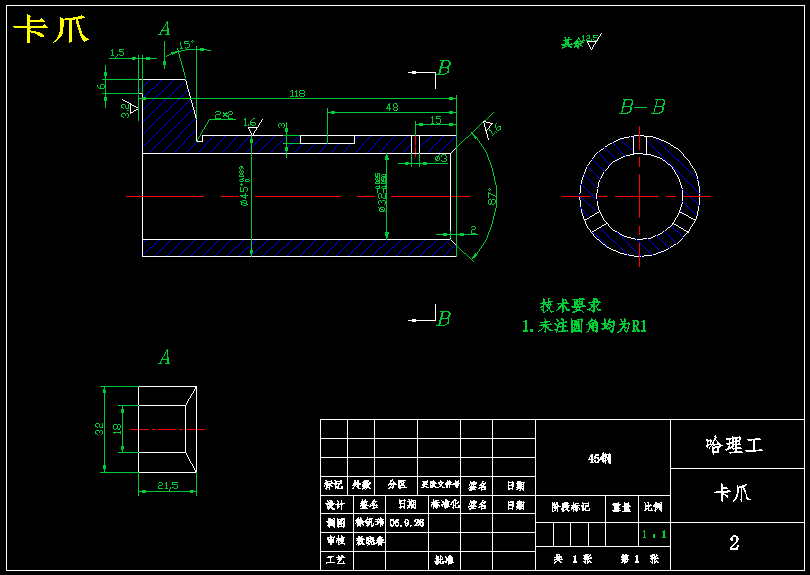
Task: Click the 标准化 label cell
Action: click(x=445, y=505)
